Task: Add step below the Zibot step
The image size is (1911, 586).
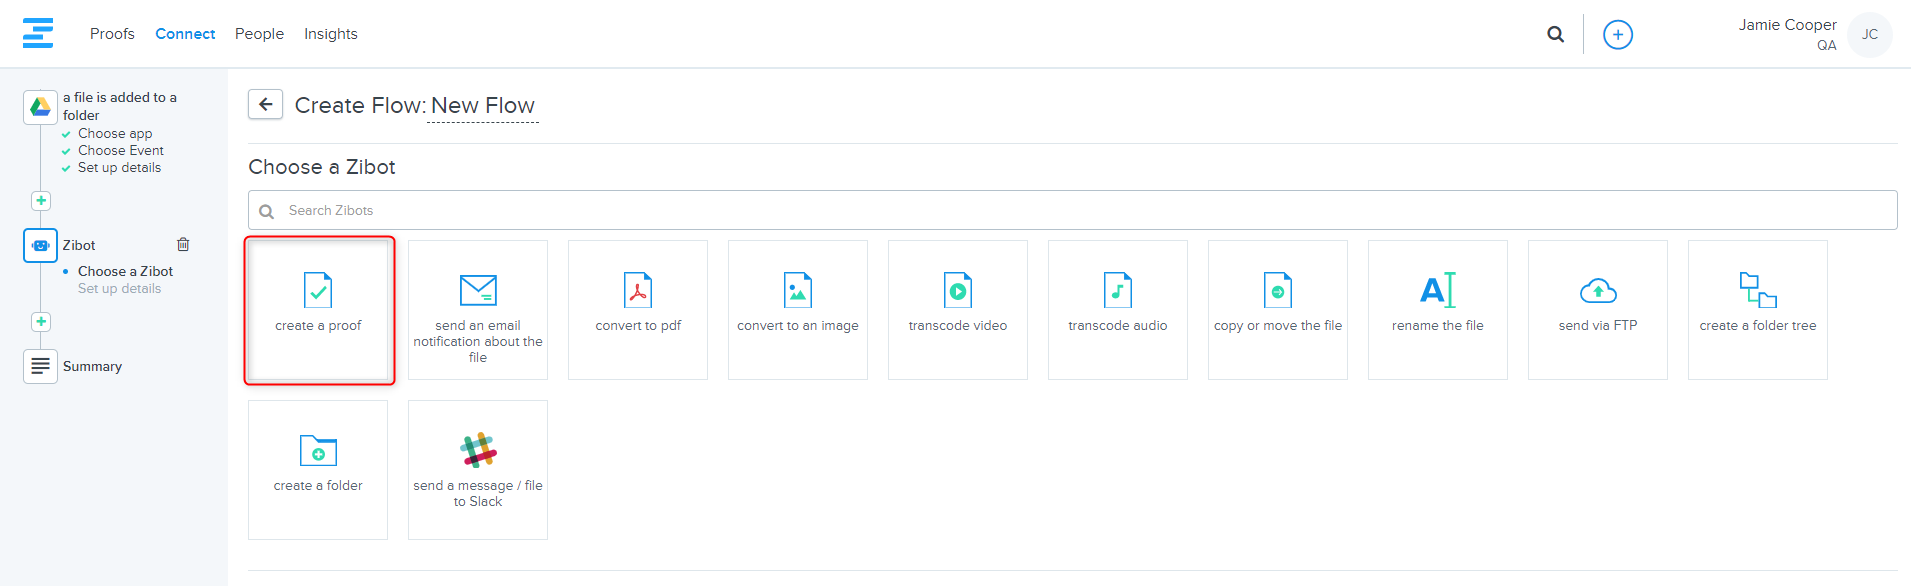Action: 41,322
